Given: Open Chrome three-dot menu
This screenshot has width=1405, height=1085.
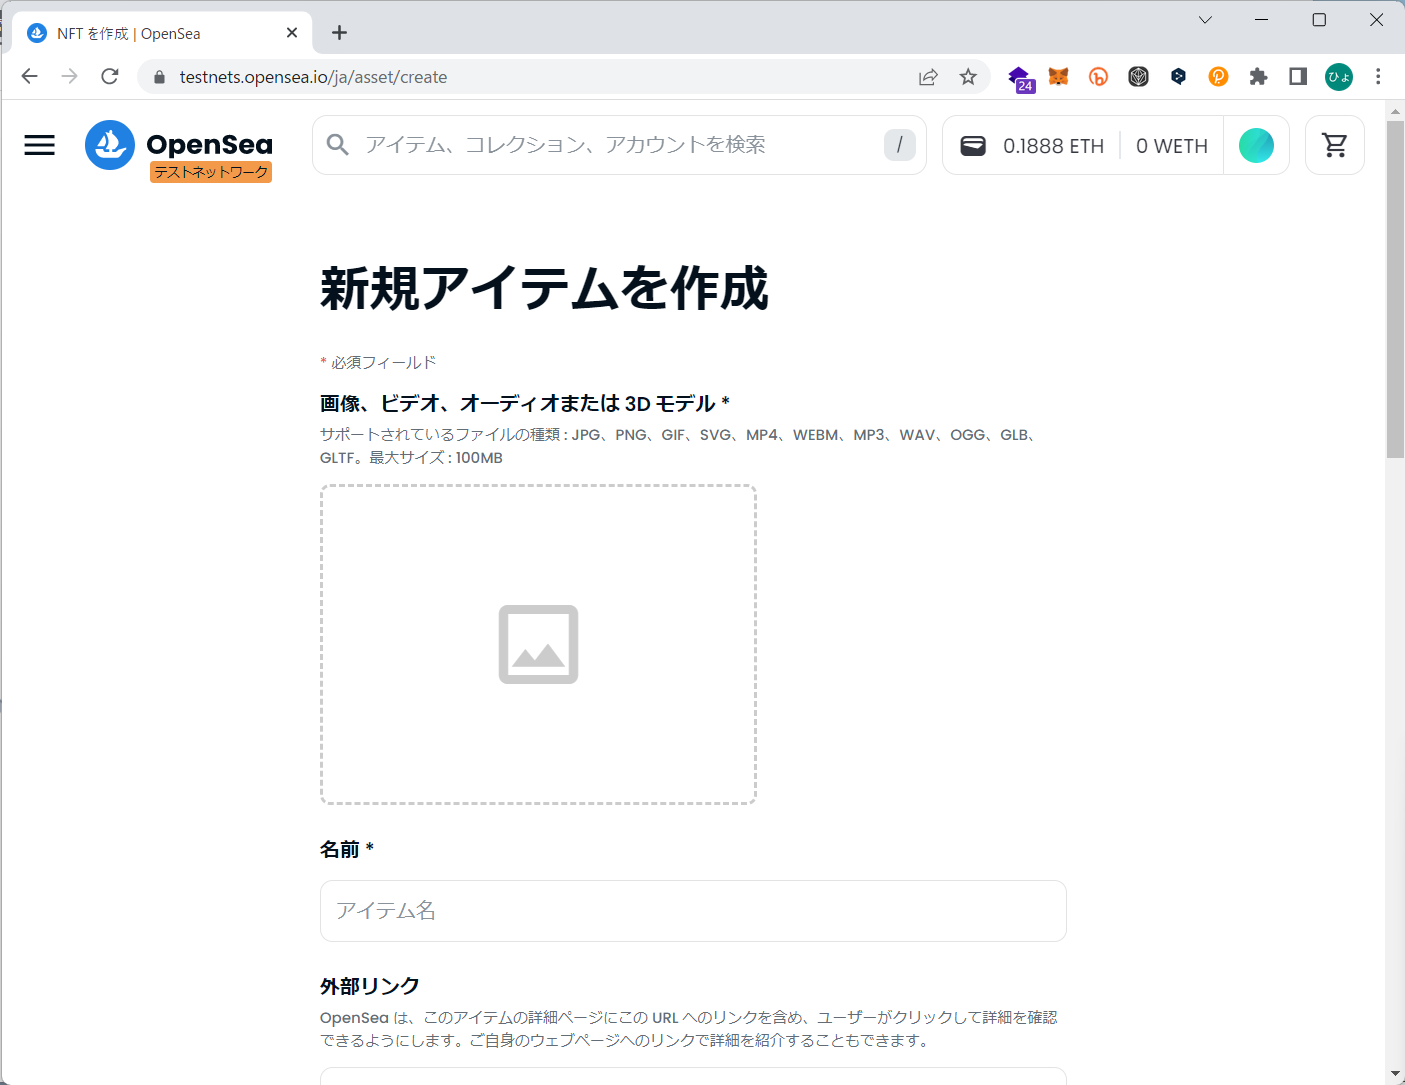Looking at the screenshot, I should pyautogui.click(x=1378, y=77).
